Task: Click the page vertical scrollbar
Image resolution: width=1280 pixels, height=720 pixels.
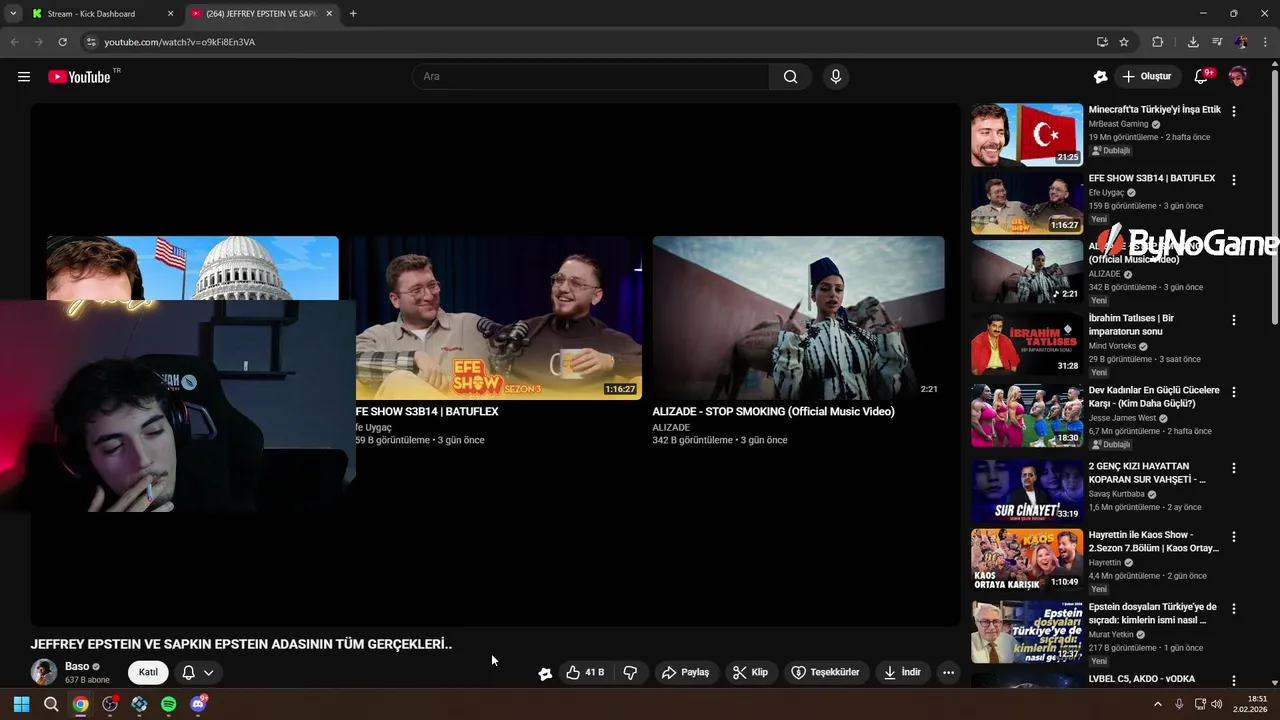Action: (1274, 195)
